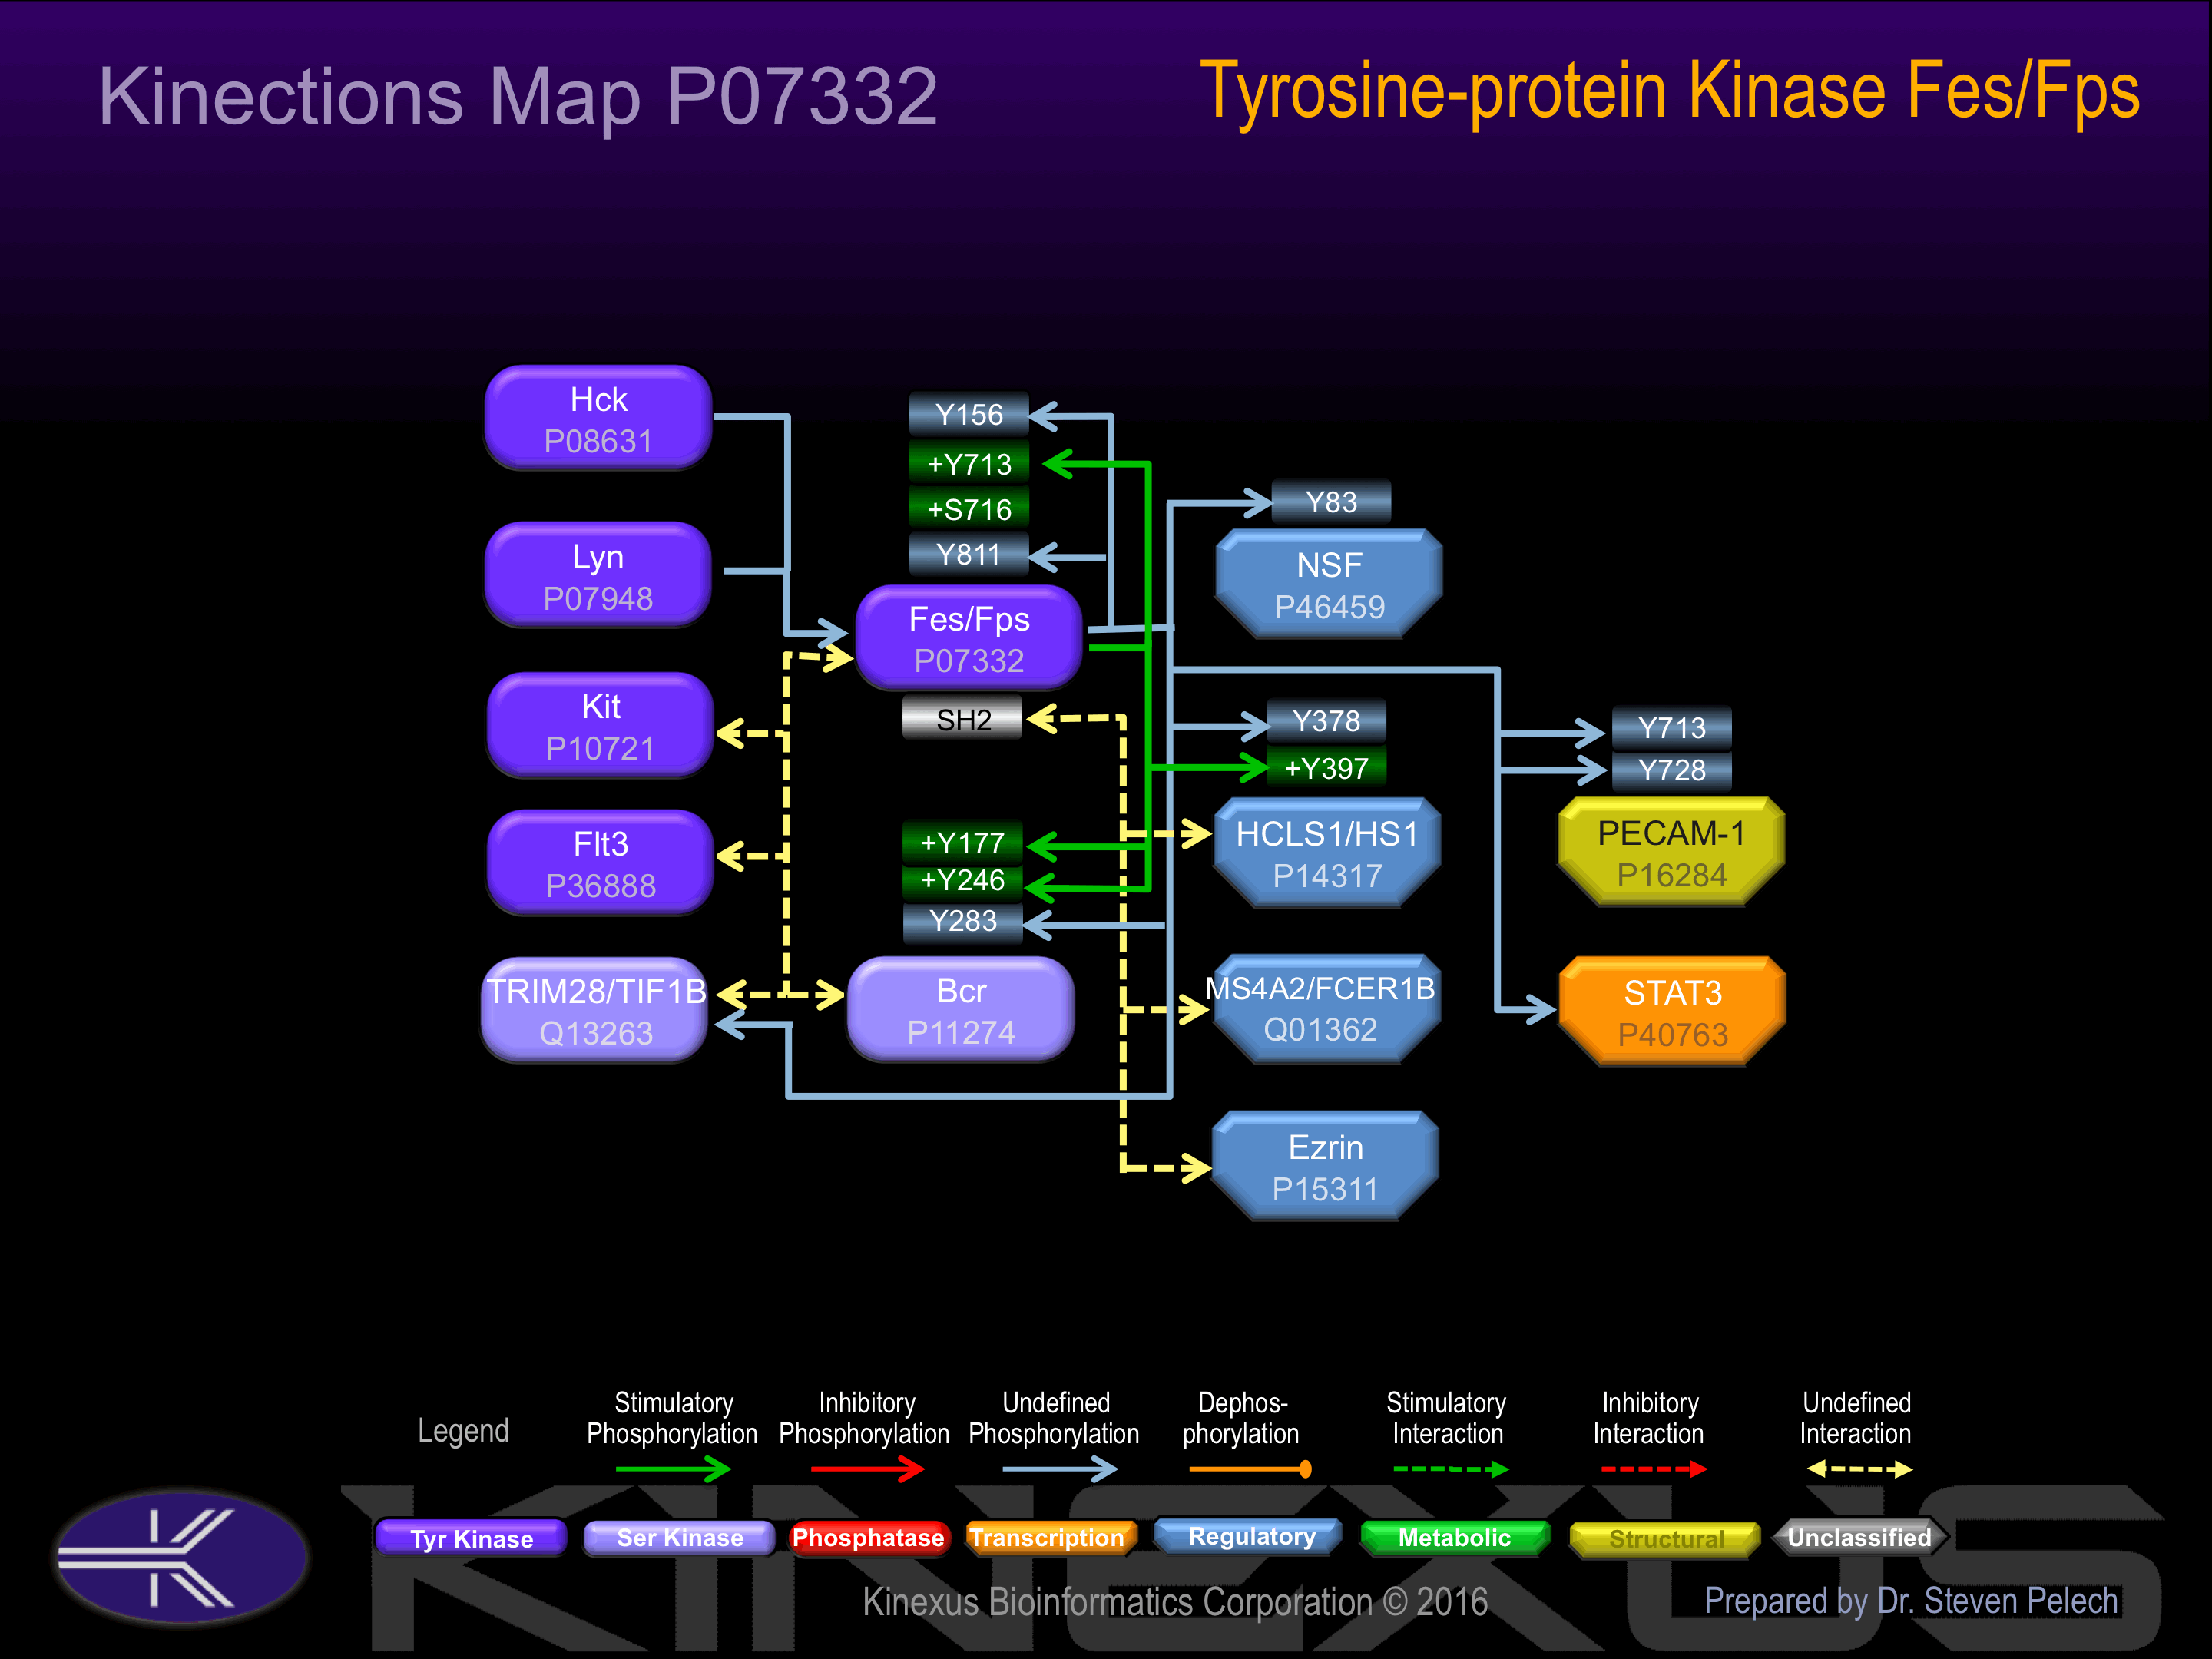
Task: Select the +Y177 site above Bcr
Action: [962, 843]
